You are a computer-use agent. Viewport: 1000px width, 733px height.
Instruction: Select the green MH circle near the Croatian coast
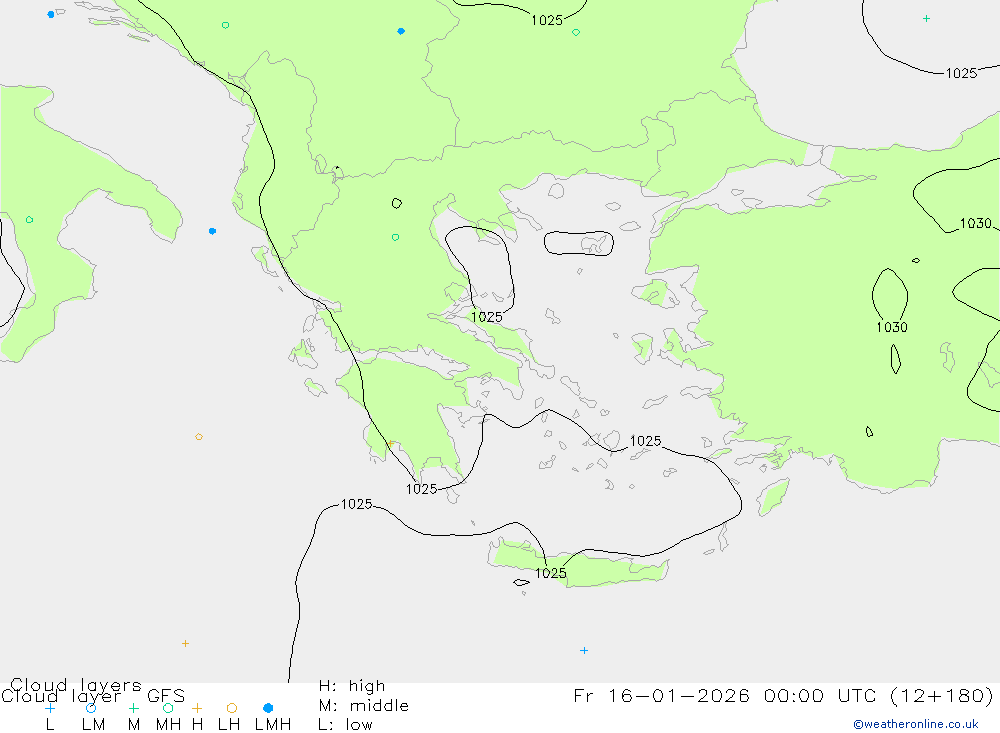pos(225,26)
